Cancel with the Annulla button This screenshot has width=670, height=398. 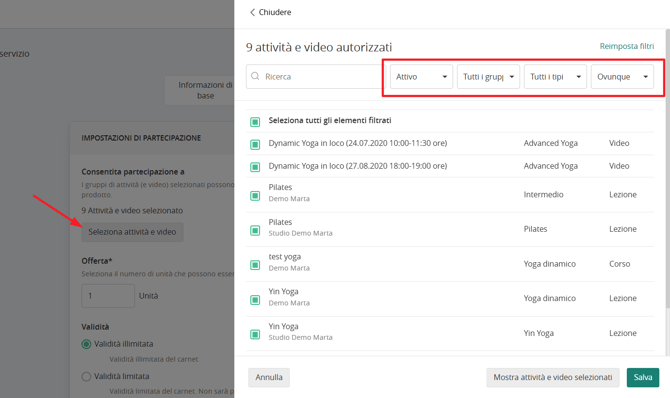(x=269, y=377)
